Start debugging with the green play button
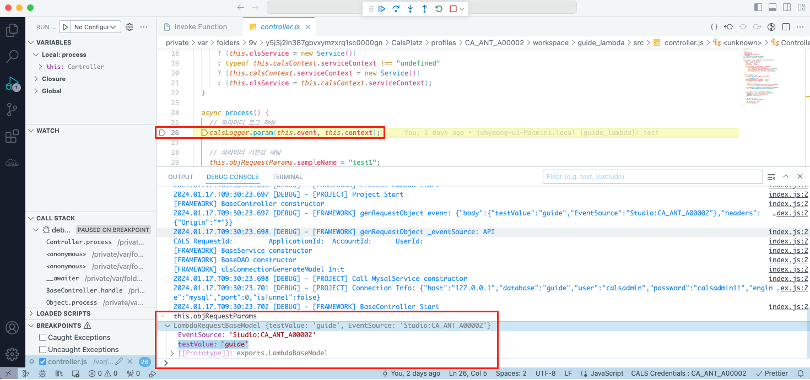The image size is (810, 380). click(66, 27)
